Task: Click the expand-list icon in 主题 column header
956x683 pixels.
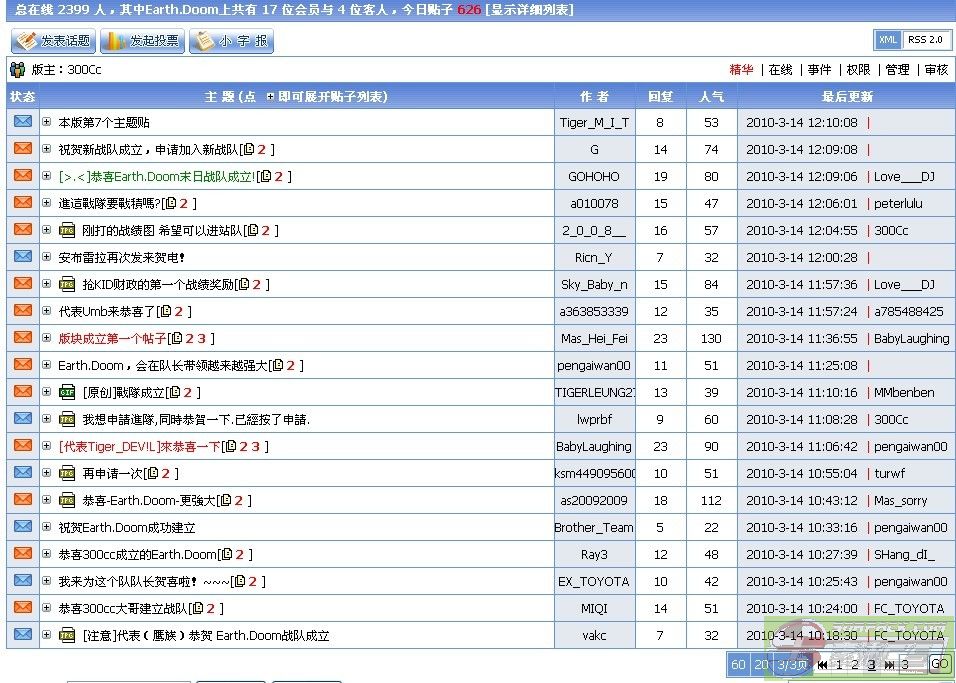Action: click(x=270, y=97)
